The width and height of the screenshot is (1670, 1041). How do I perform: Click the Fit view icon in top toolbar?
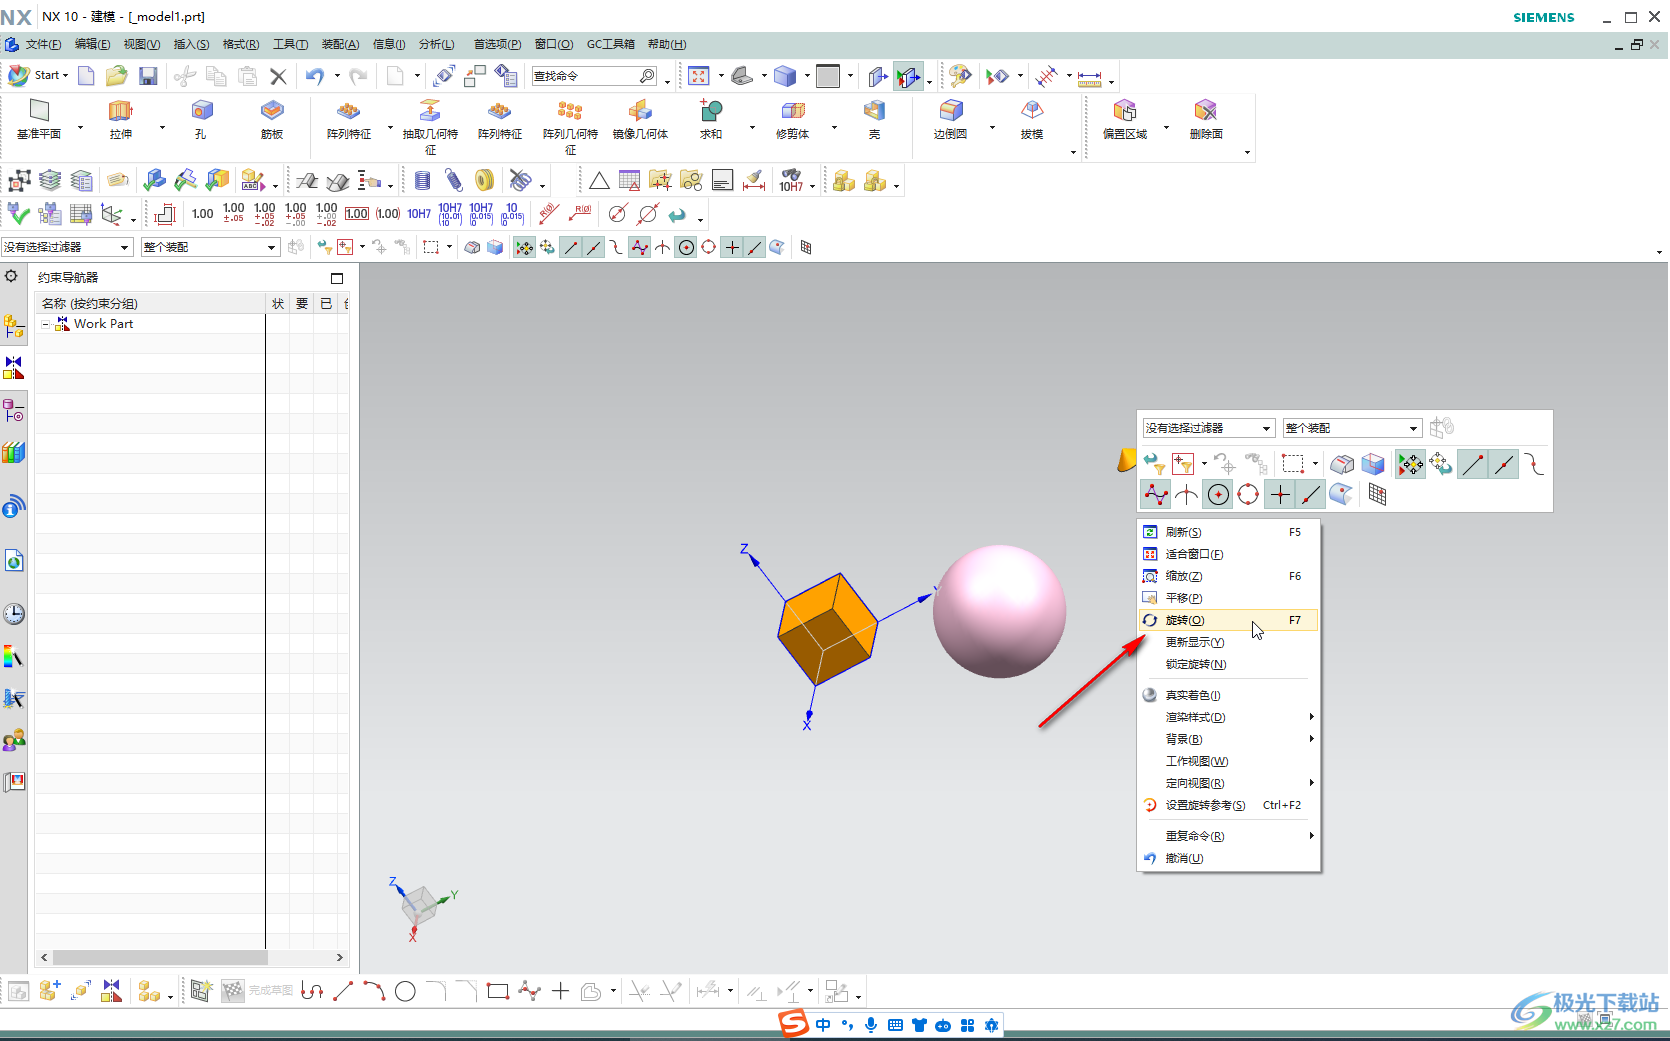pyautogui.click(x=699, y=76)
